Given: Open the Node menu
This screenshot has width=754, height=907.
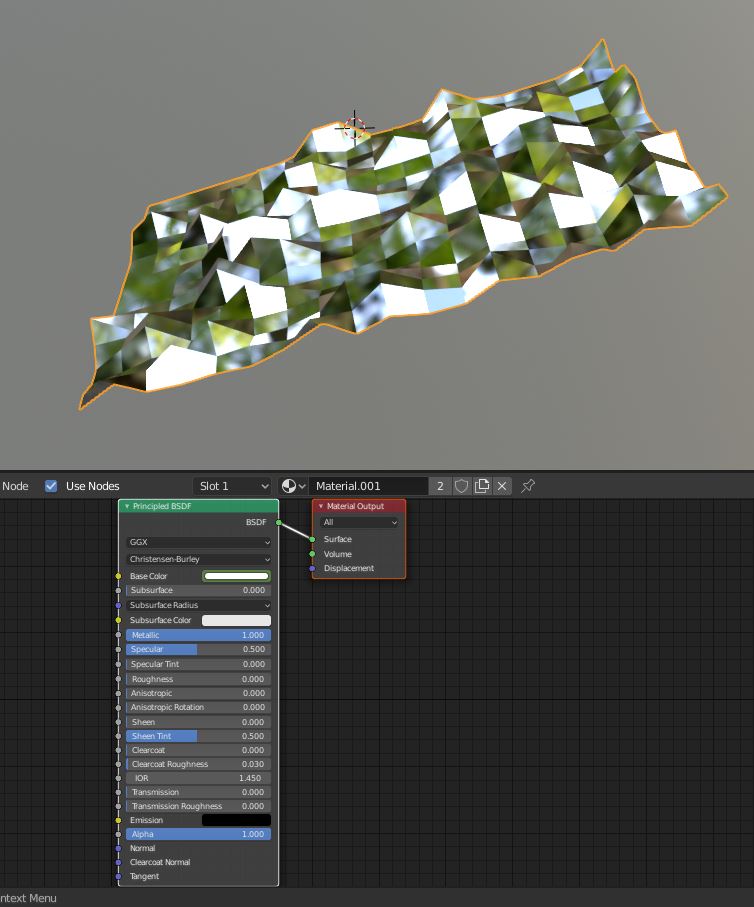Looking at the screenshot, I should click(x=15, y=486).
